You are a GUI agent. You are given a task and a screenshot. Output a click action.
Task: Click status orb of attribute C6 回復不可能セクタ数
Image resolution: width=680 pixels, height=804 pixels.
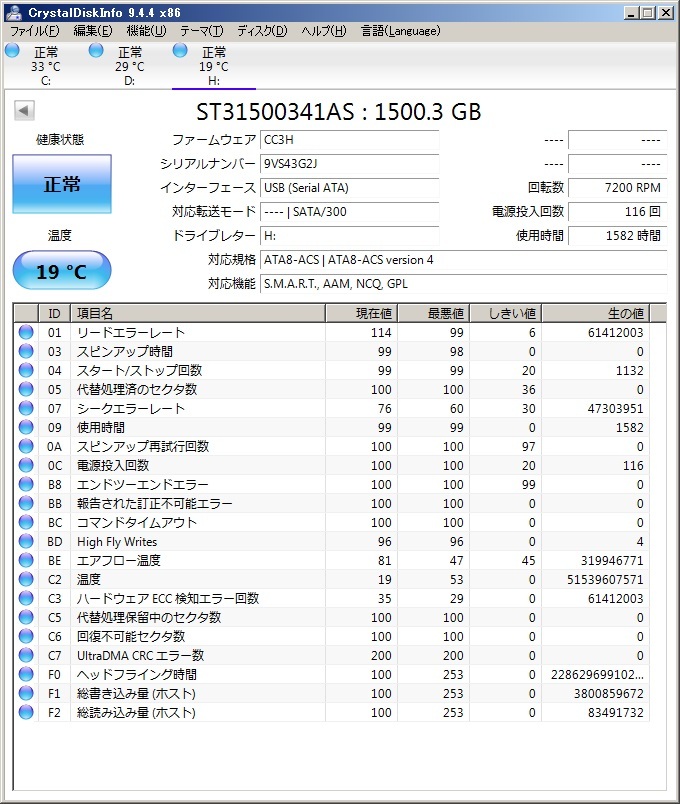pyautogui.click(x=26, y=636)
